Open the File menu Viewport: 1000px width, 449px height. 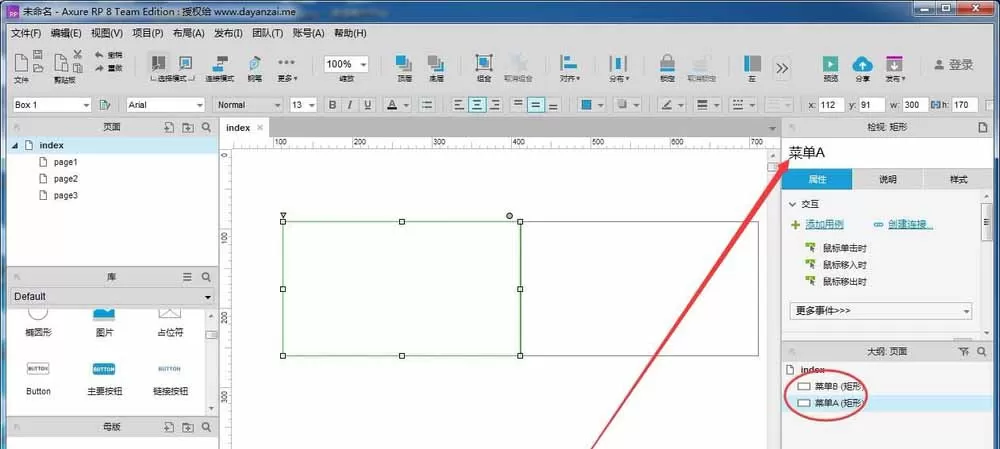click(x=26, y=33)
